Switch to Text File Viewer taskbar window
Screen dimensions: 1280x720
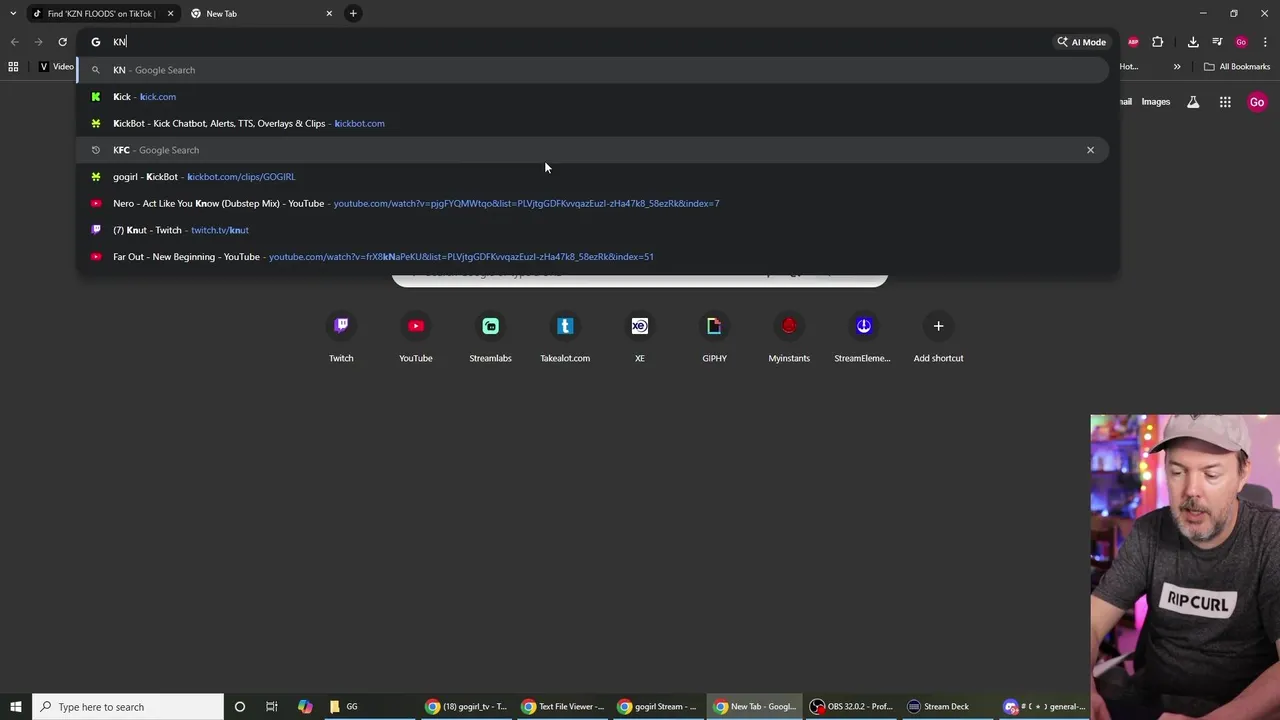coord(562,707)
